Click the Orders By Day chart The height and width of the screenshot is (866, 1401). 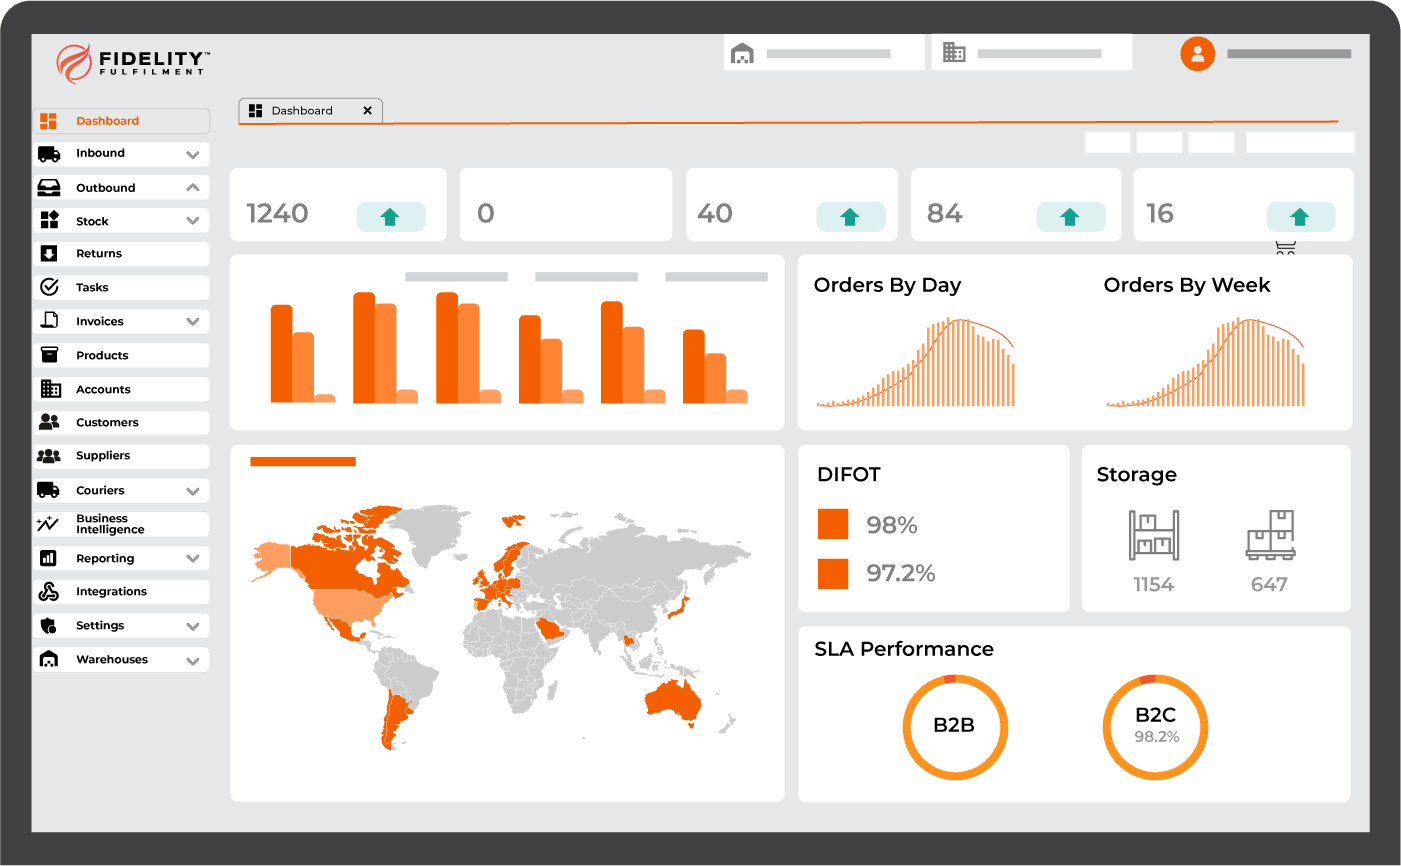click(916, 362)
